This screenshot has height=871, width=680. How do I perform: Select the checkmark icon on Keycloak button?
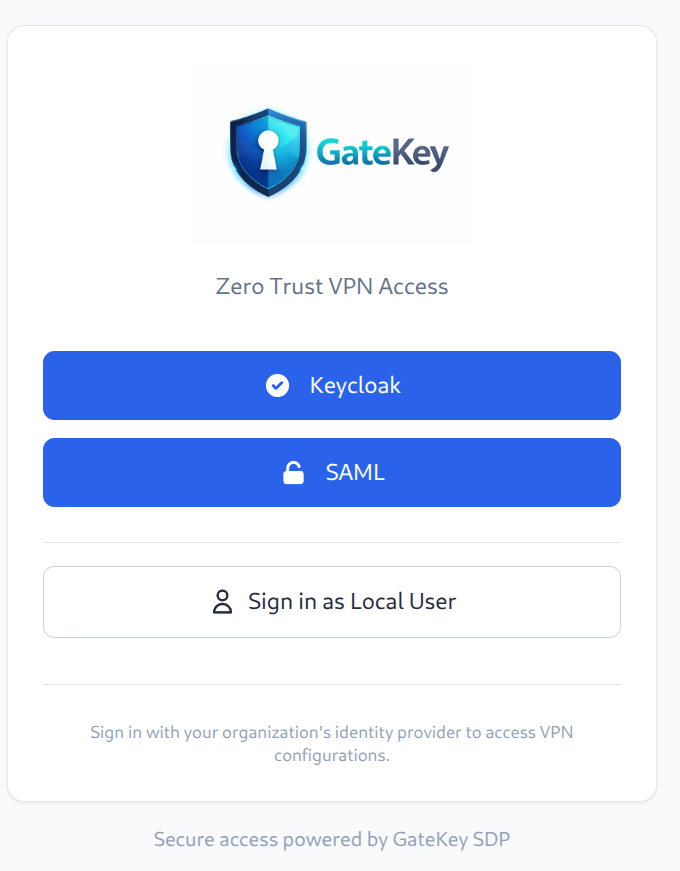[277, 385]
